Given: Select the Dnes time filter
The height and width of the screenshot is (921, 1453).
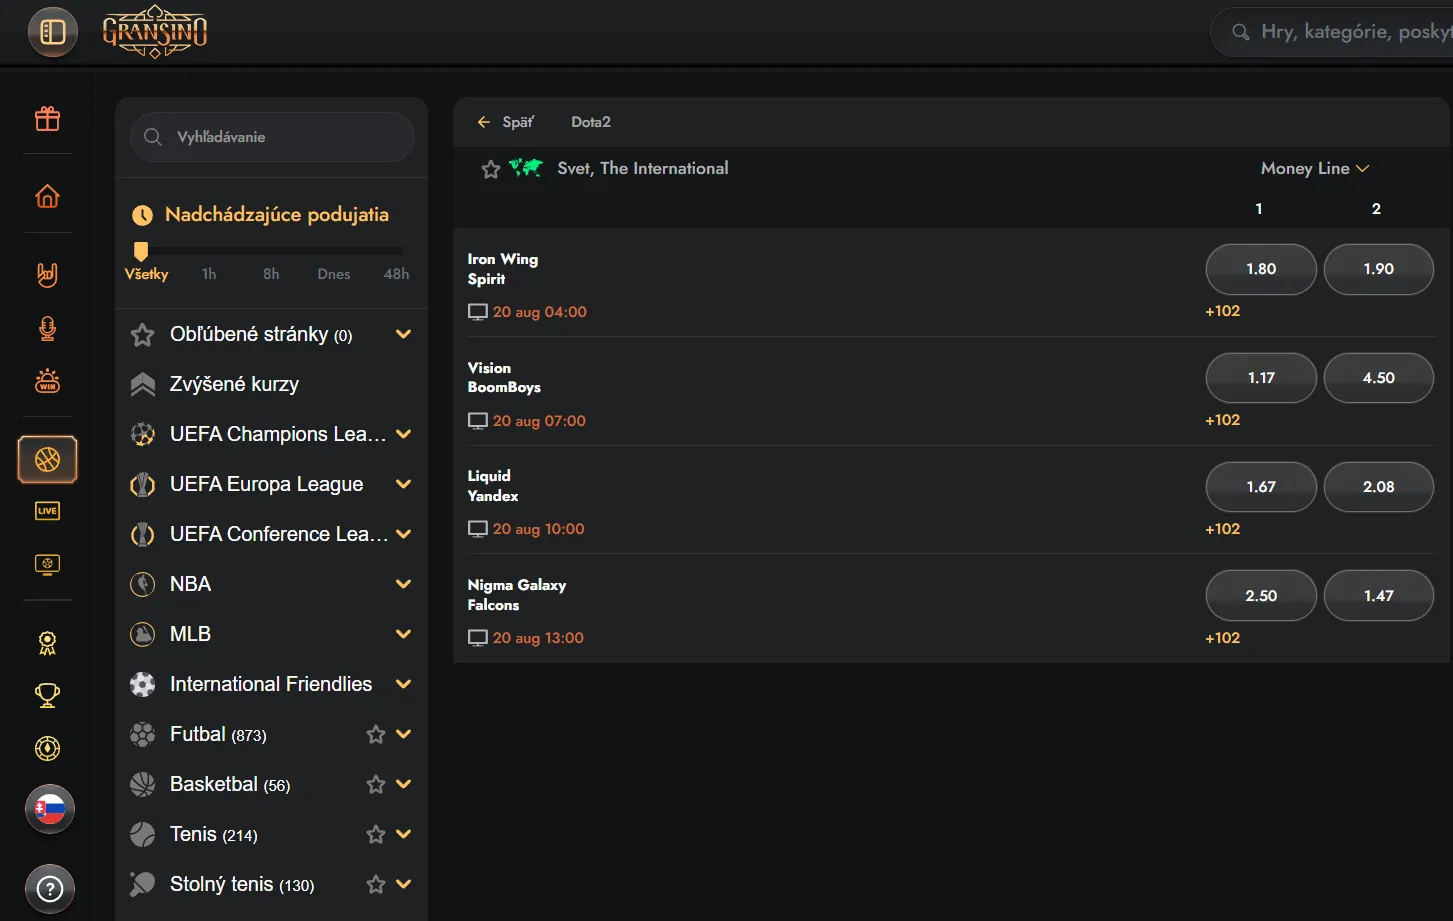Looking at the screenshot, I should [334, 274].
